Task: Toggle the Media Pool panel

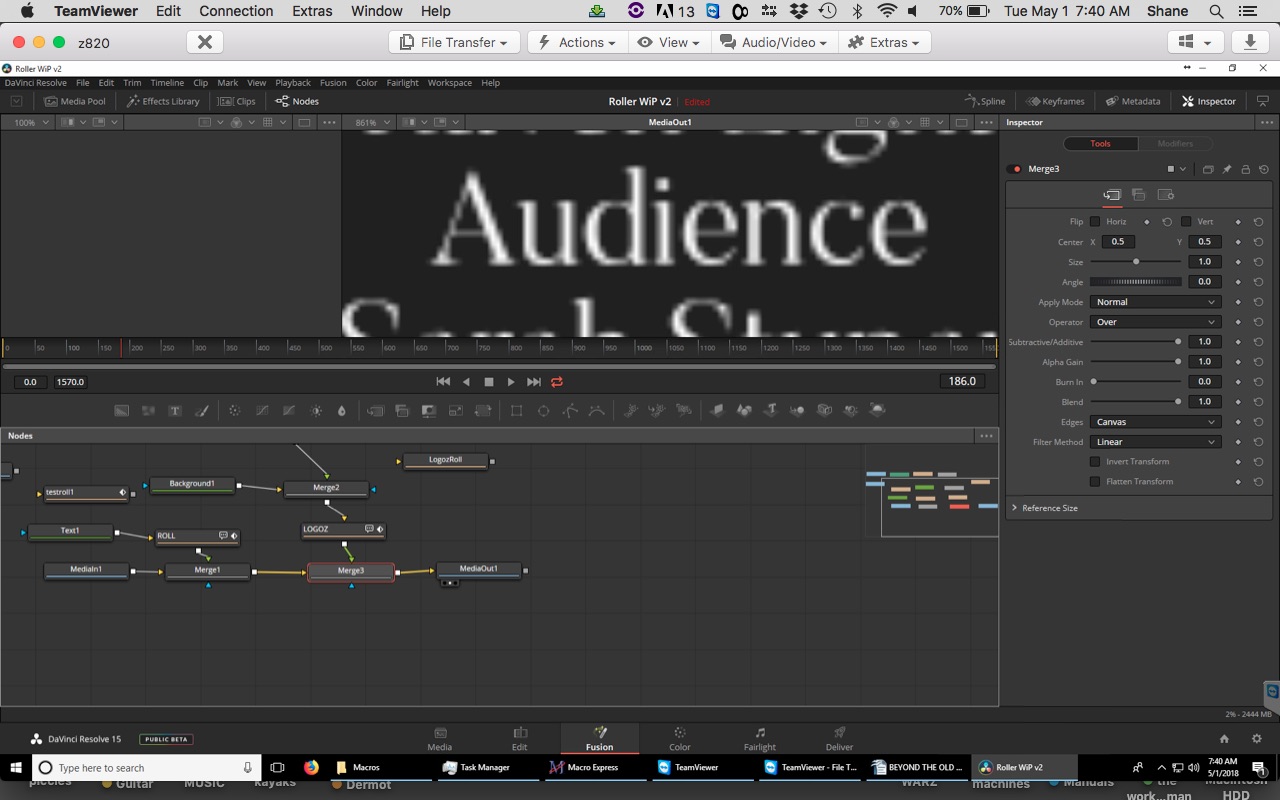Action: (75, 101)
